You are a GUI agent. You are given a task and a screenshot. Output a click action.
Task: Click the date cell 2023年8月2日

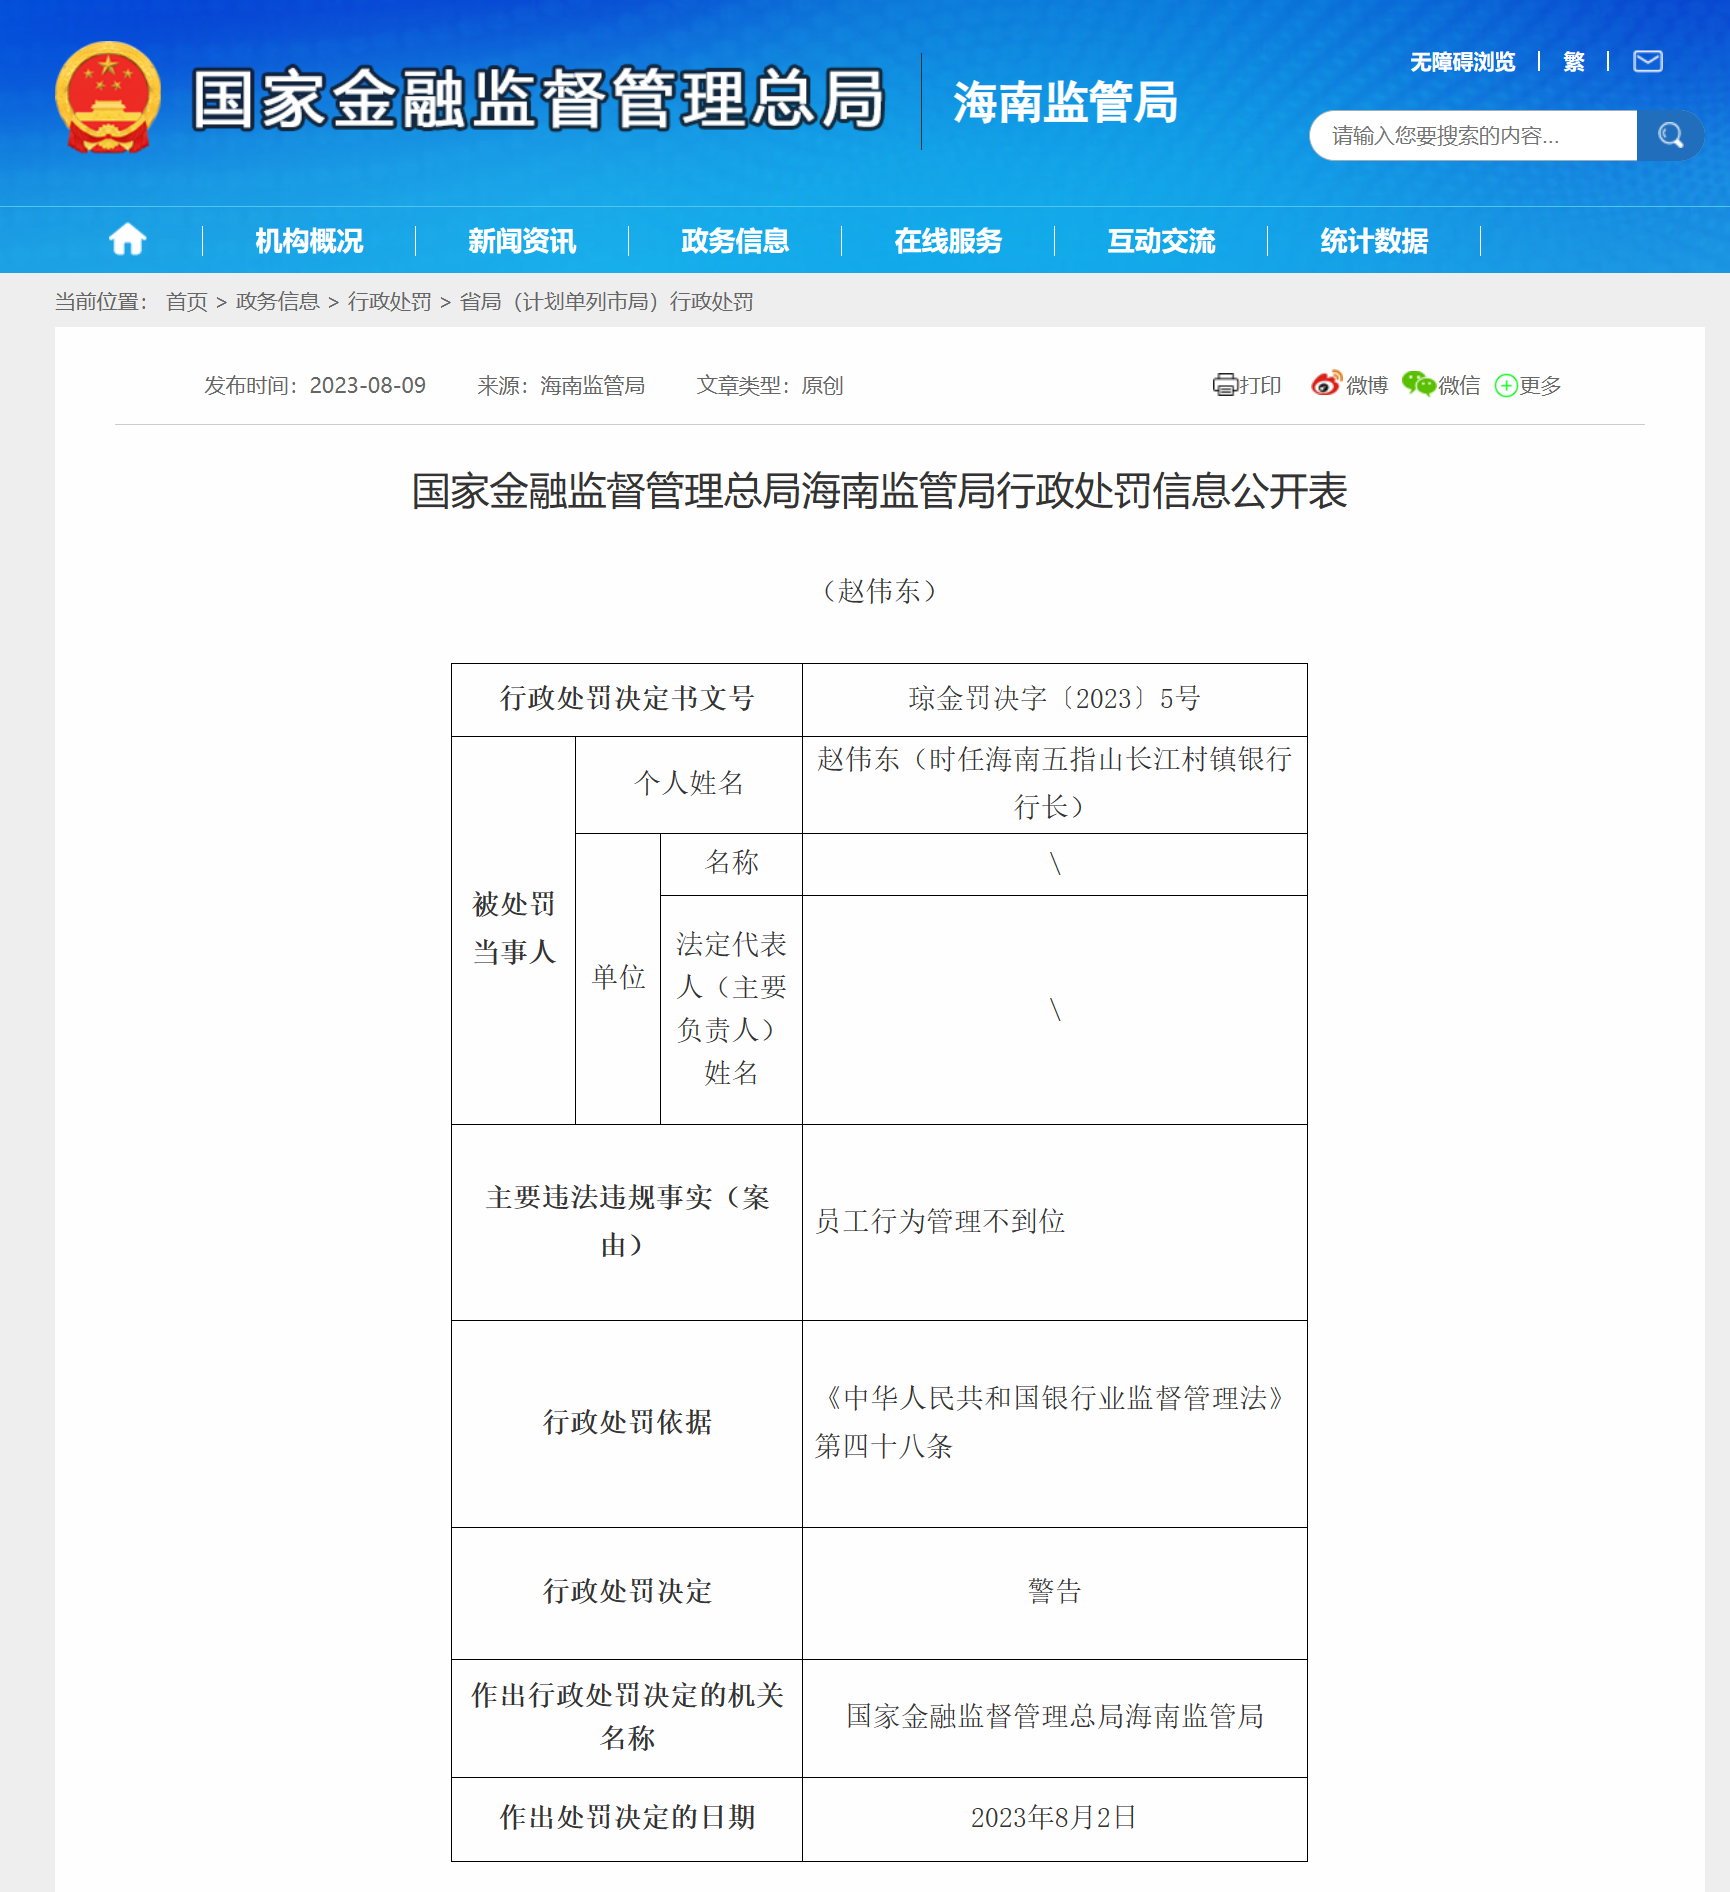1054,1818
